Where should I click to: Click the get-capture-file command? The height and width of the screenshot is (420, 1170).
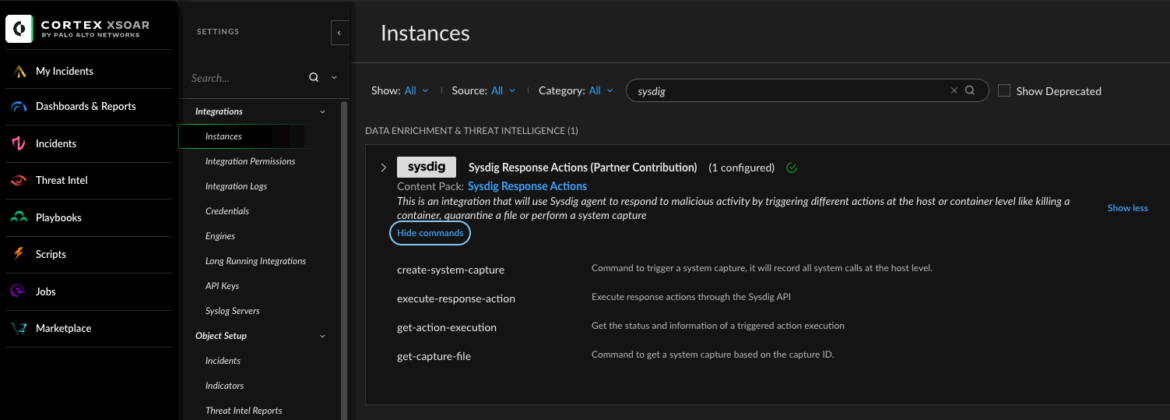(434, 356)
